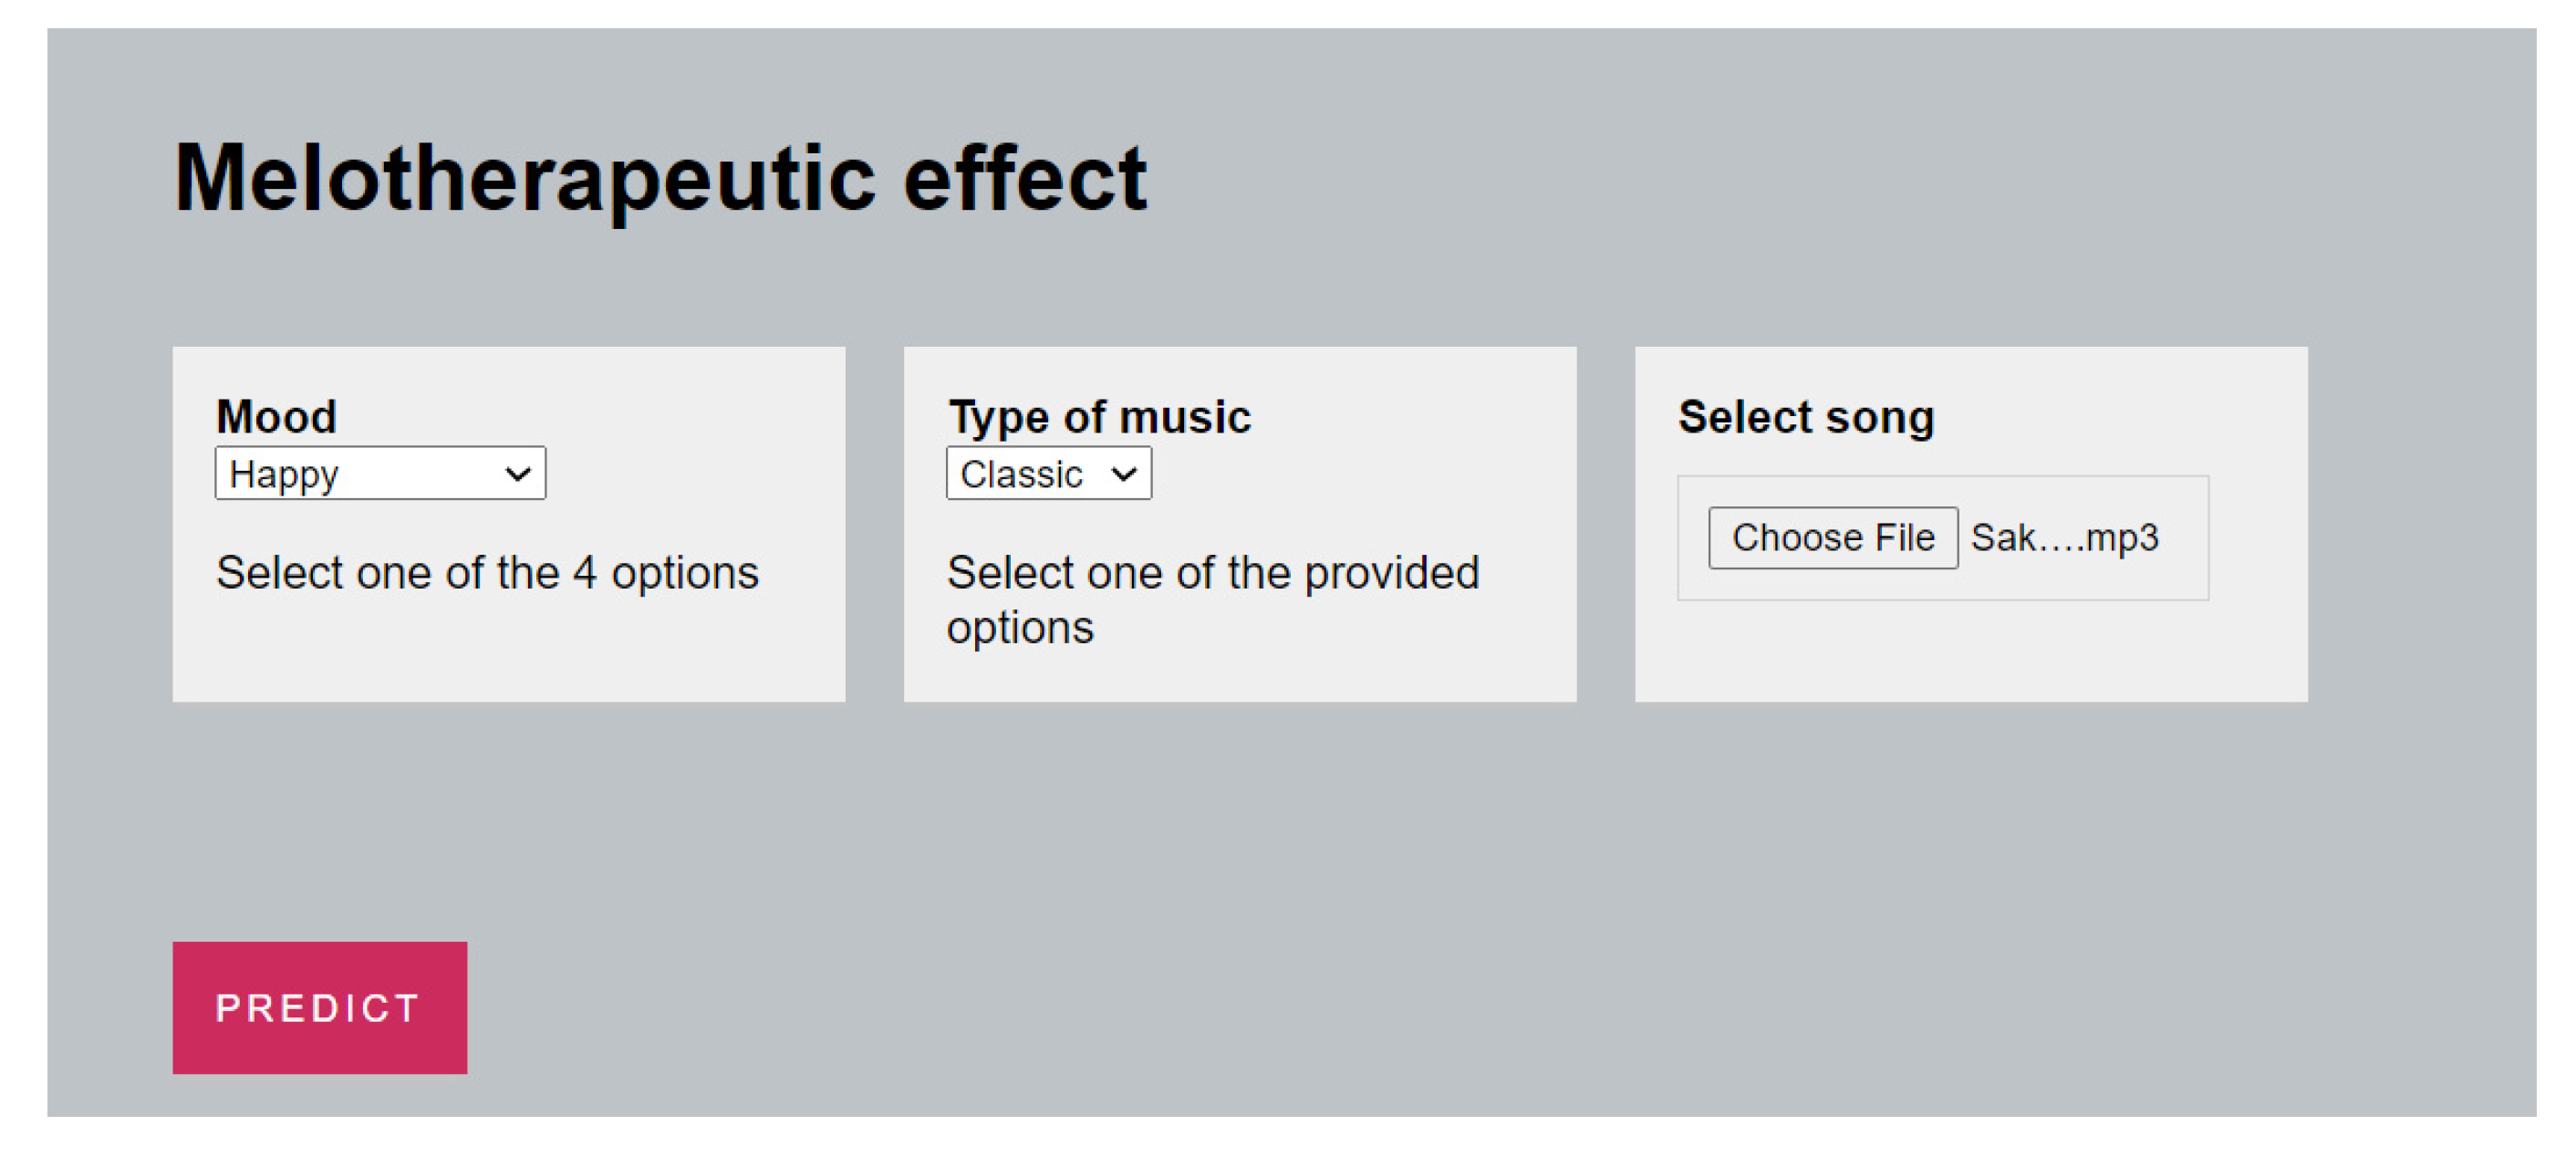Screen dimensions: 2576x1157
Task: Click the Mood label
Action: [x=277, y=417]
